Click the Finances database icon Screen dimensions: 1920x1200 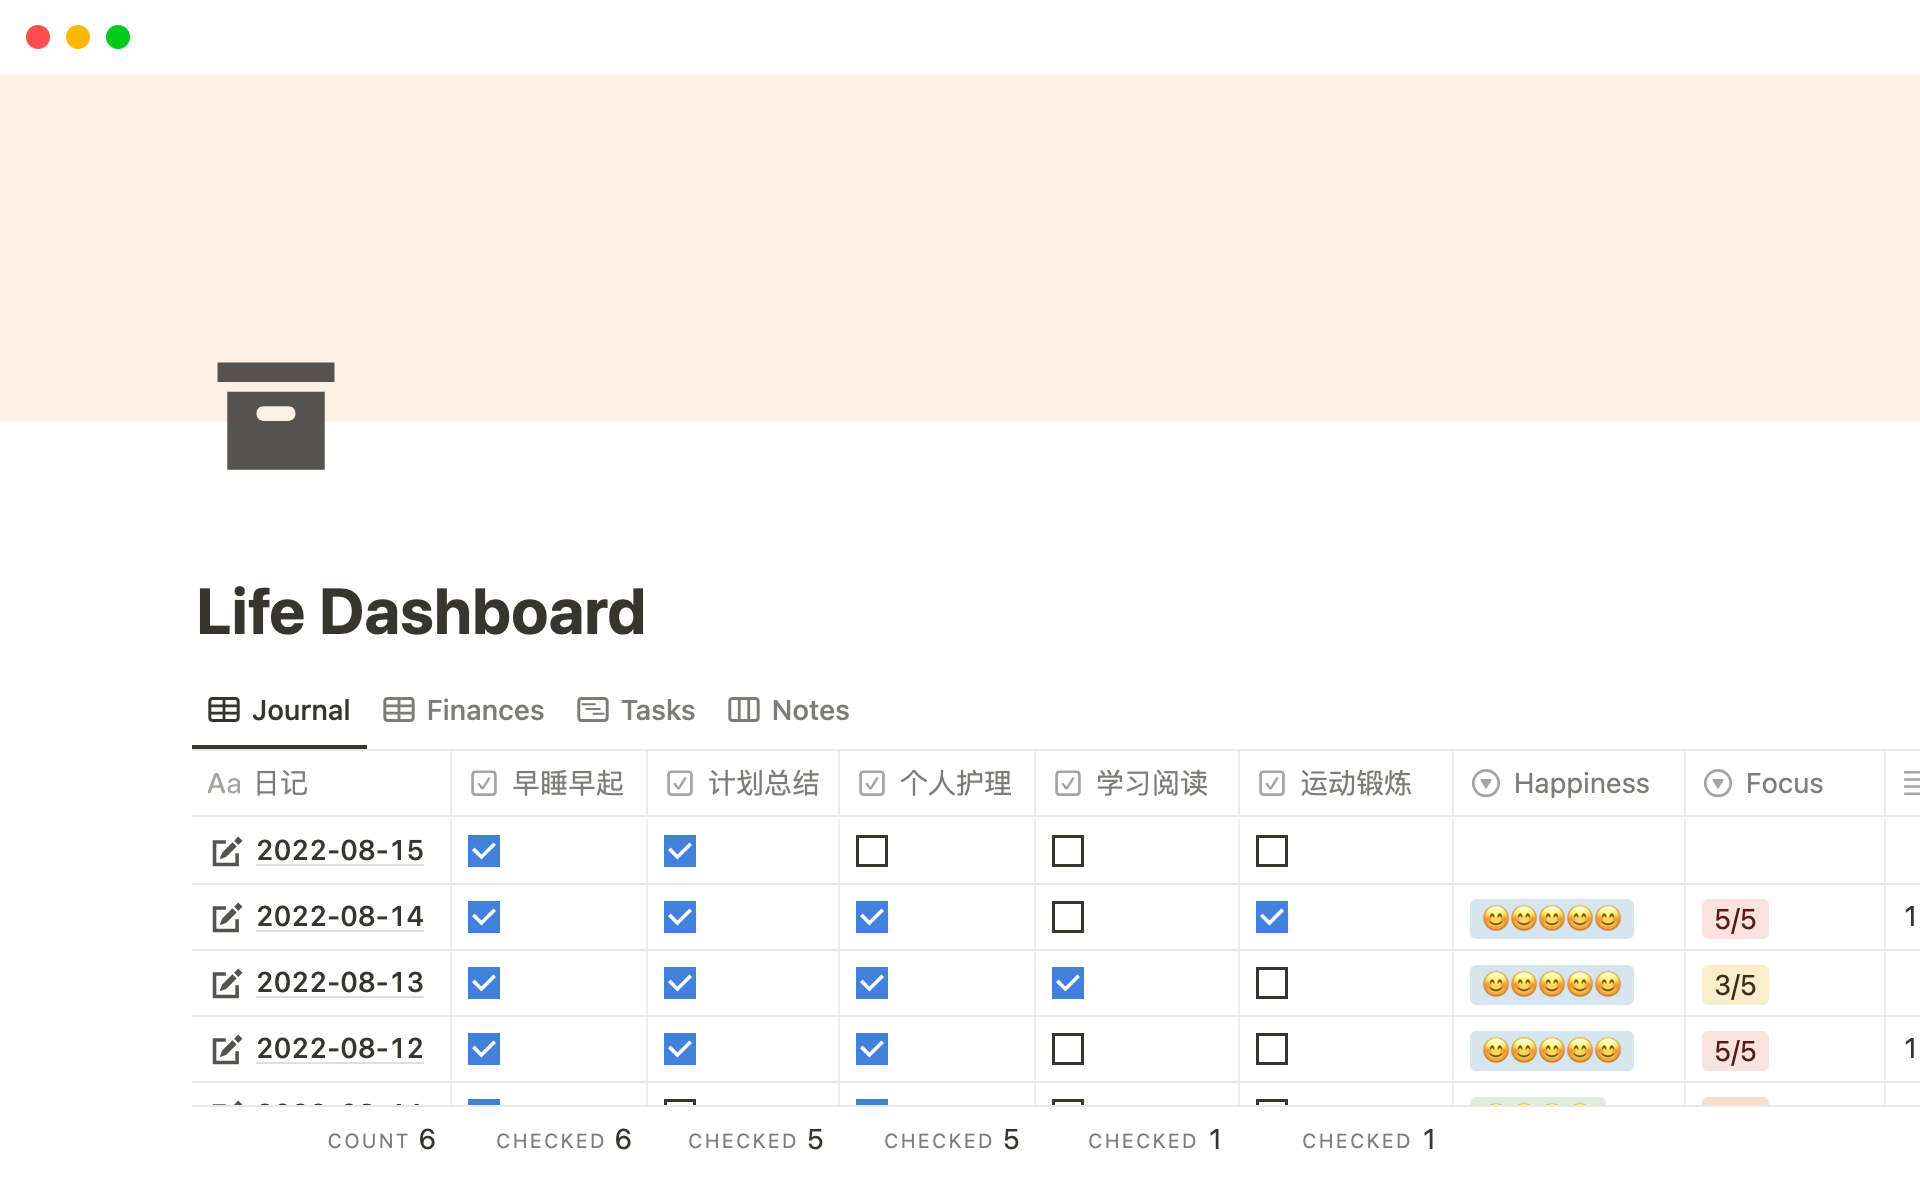pos(398,710)
